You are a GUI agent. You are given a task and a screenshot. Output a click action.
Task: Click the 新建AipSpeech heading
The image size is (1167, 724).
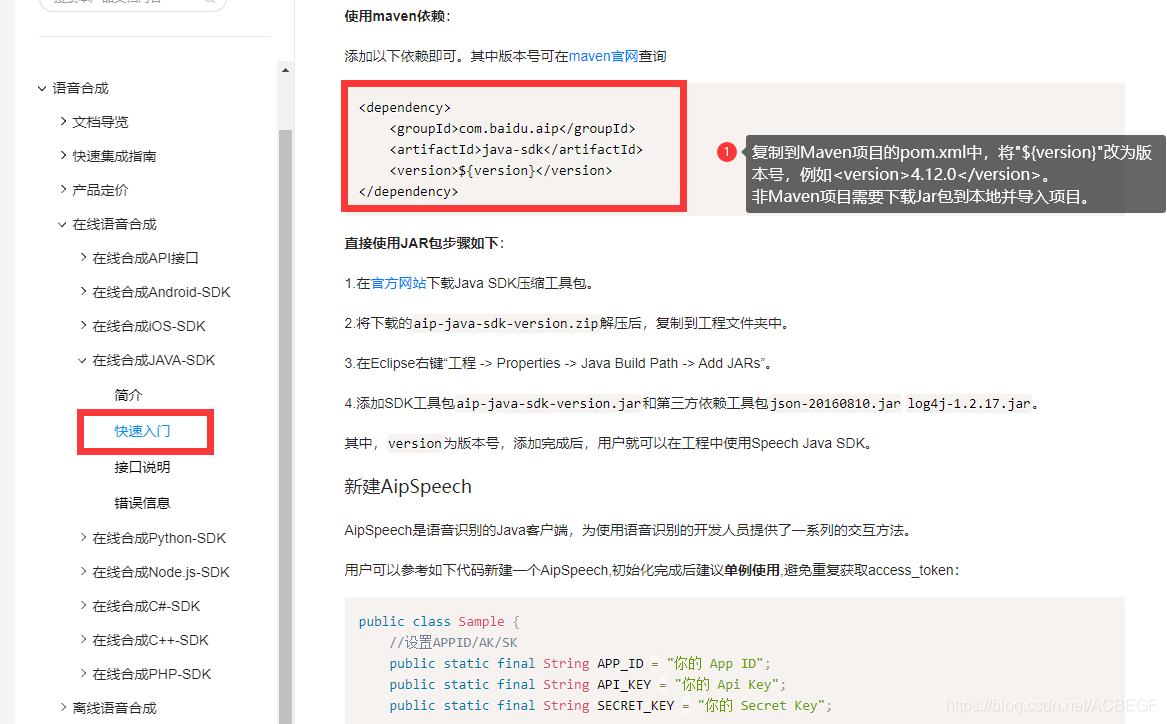pos(408,487)
